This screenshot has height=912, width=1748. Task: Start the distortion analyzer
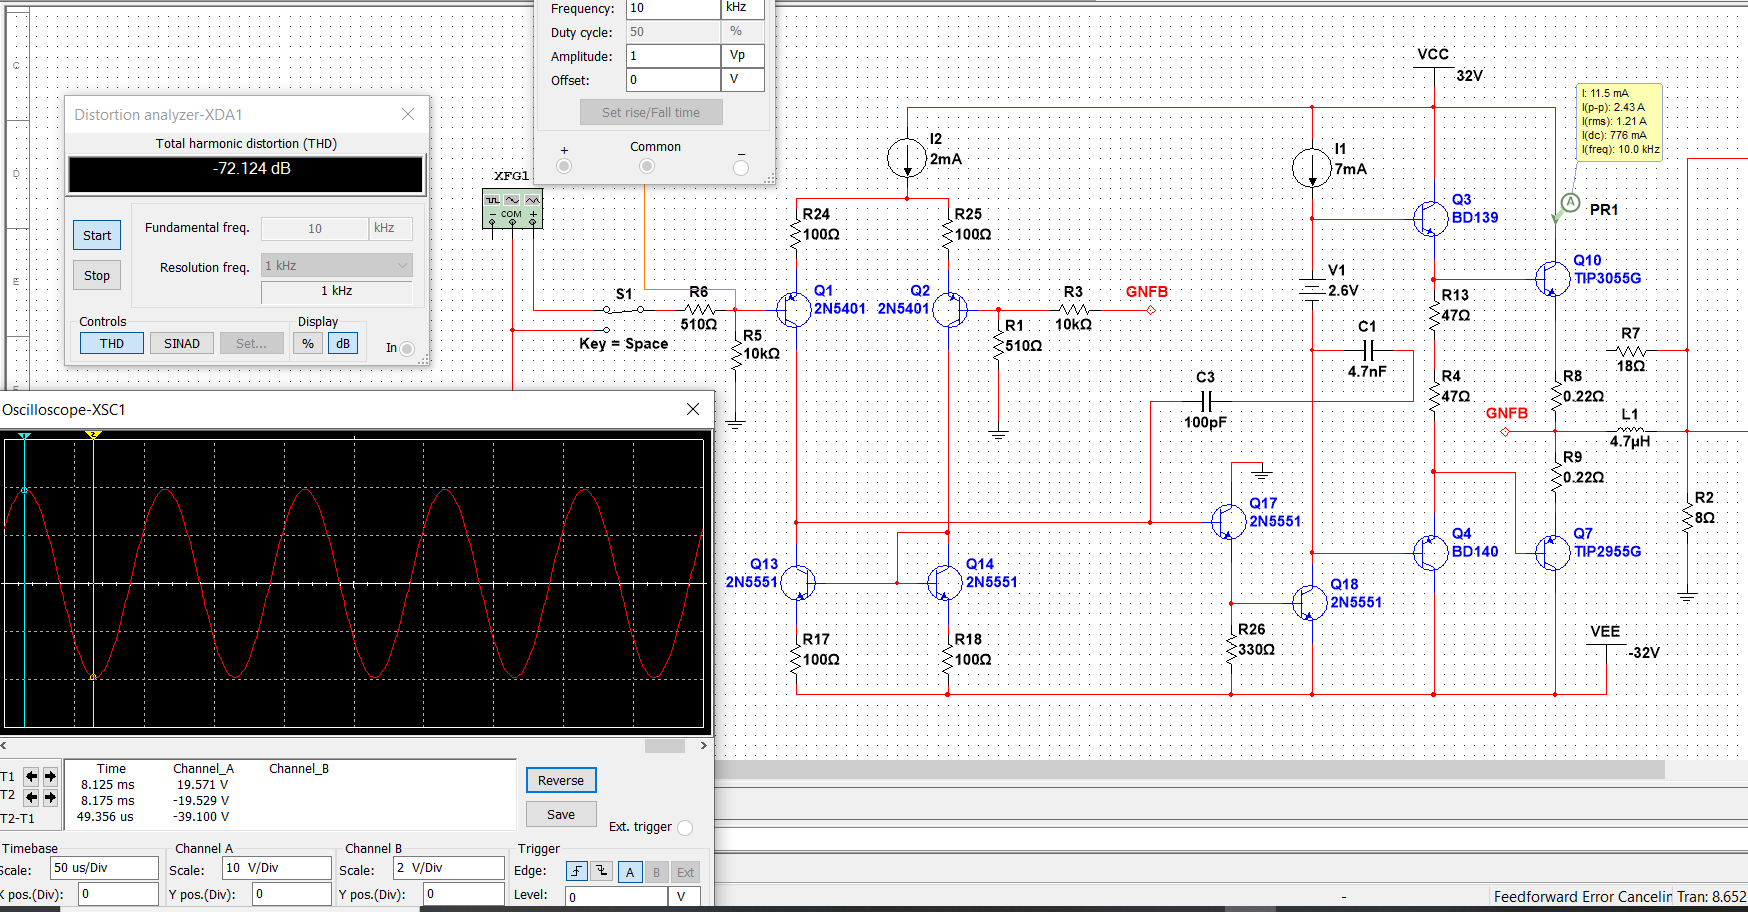[97, 235]
